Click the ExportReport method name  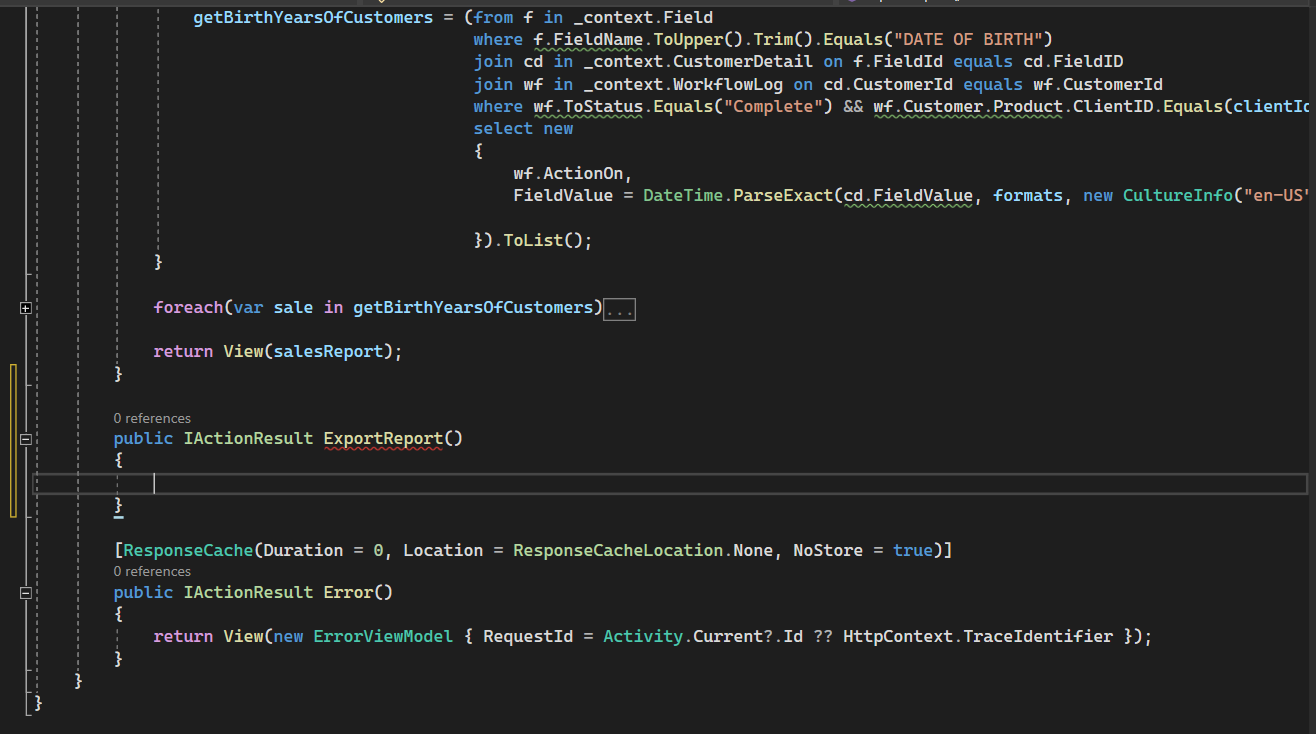click(x=383, y=438)
